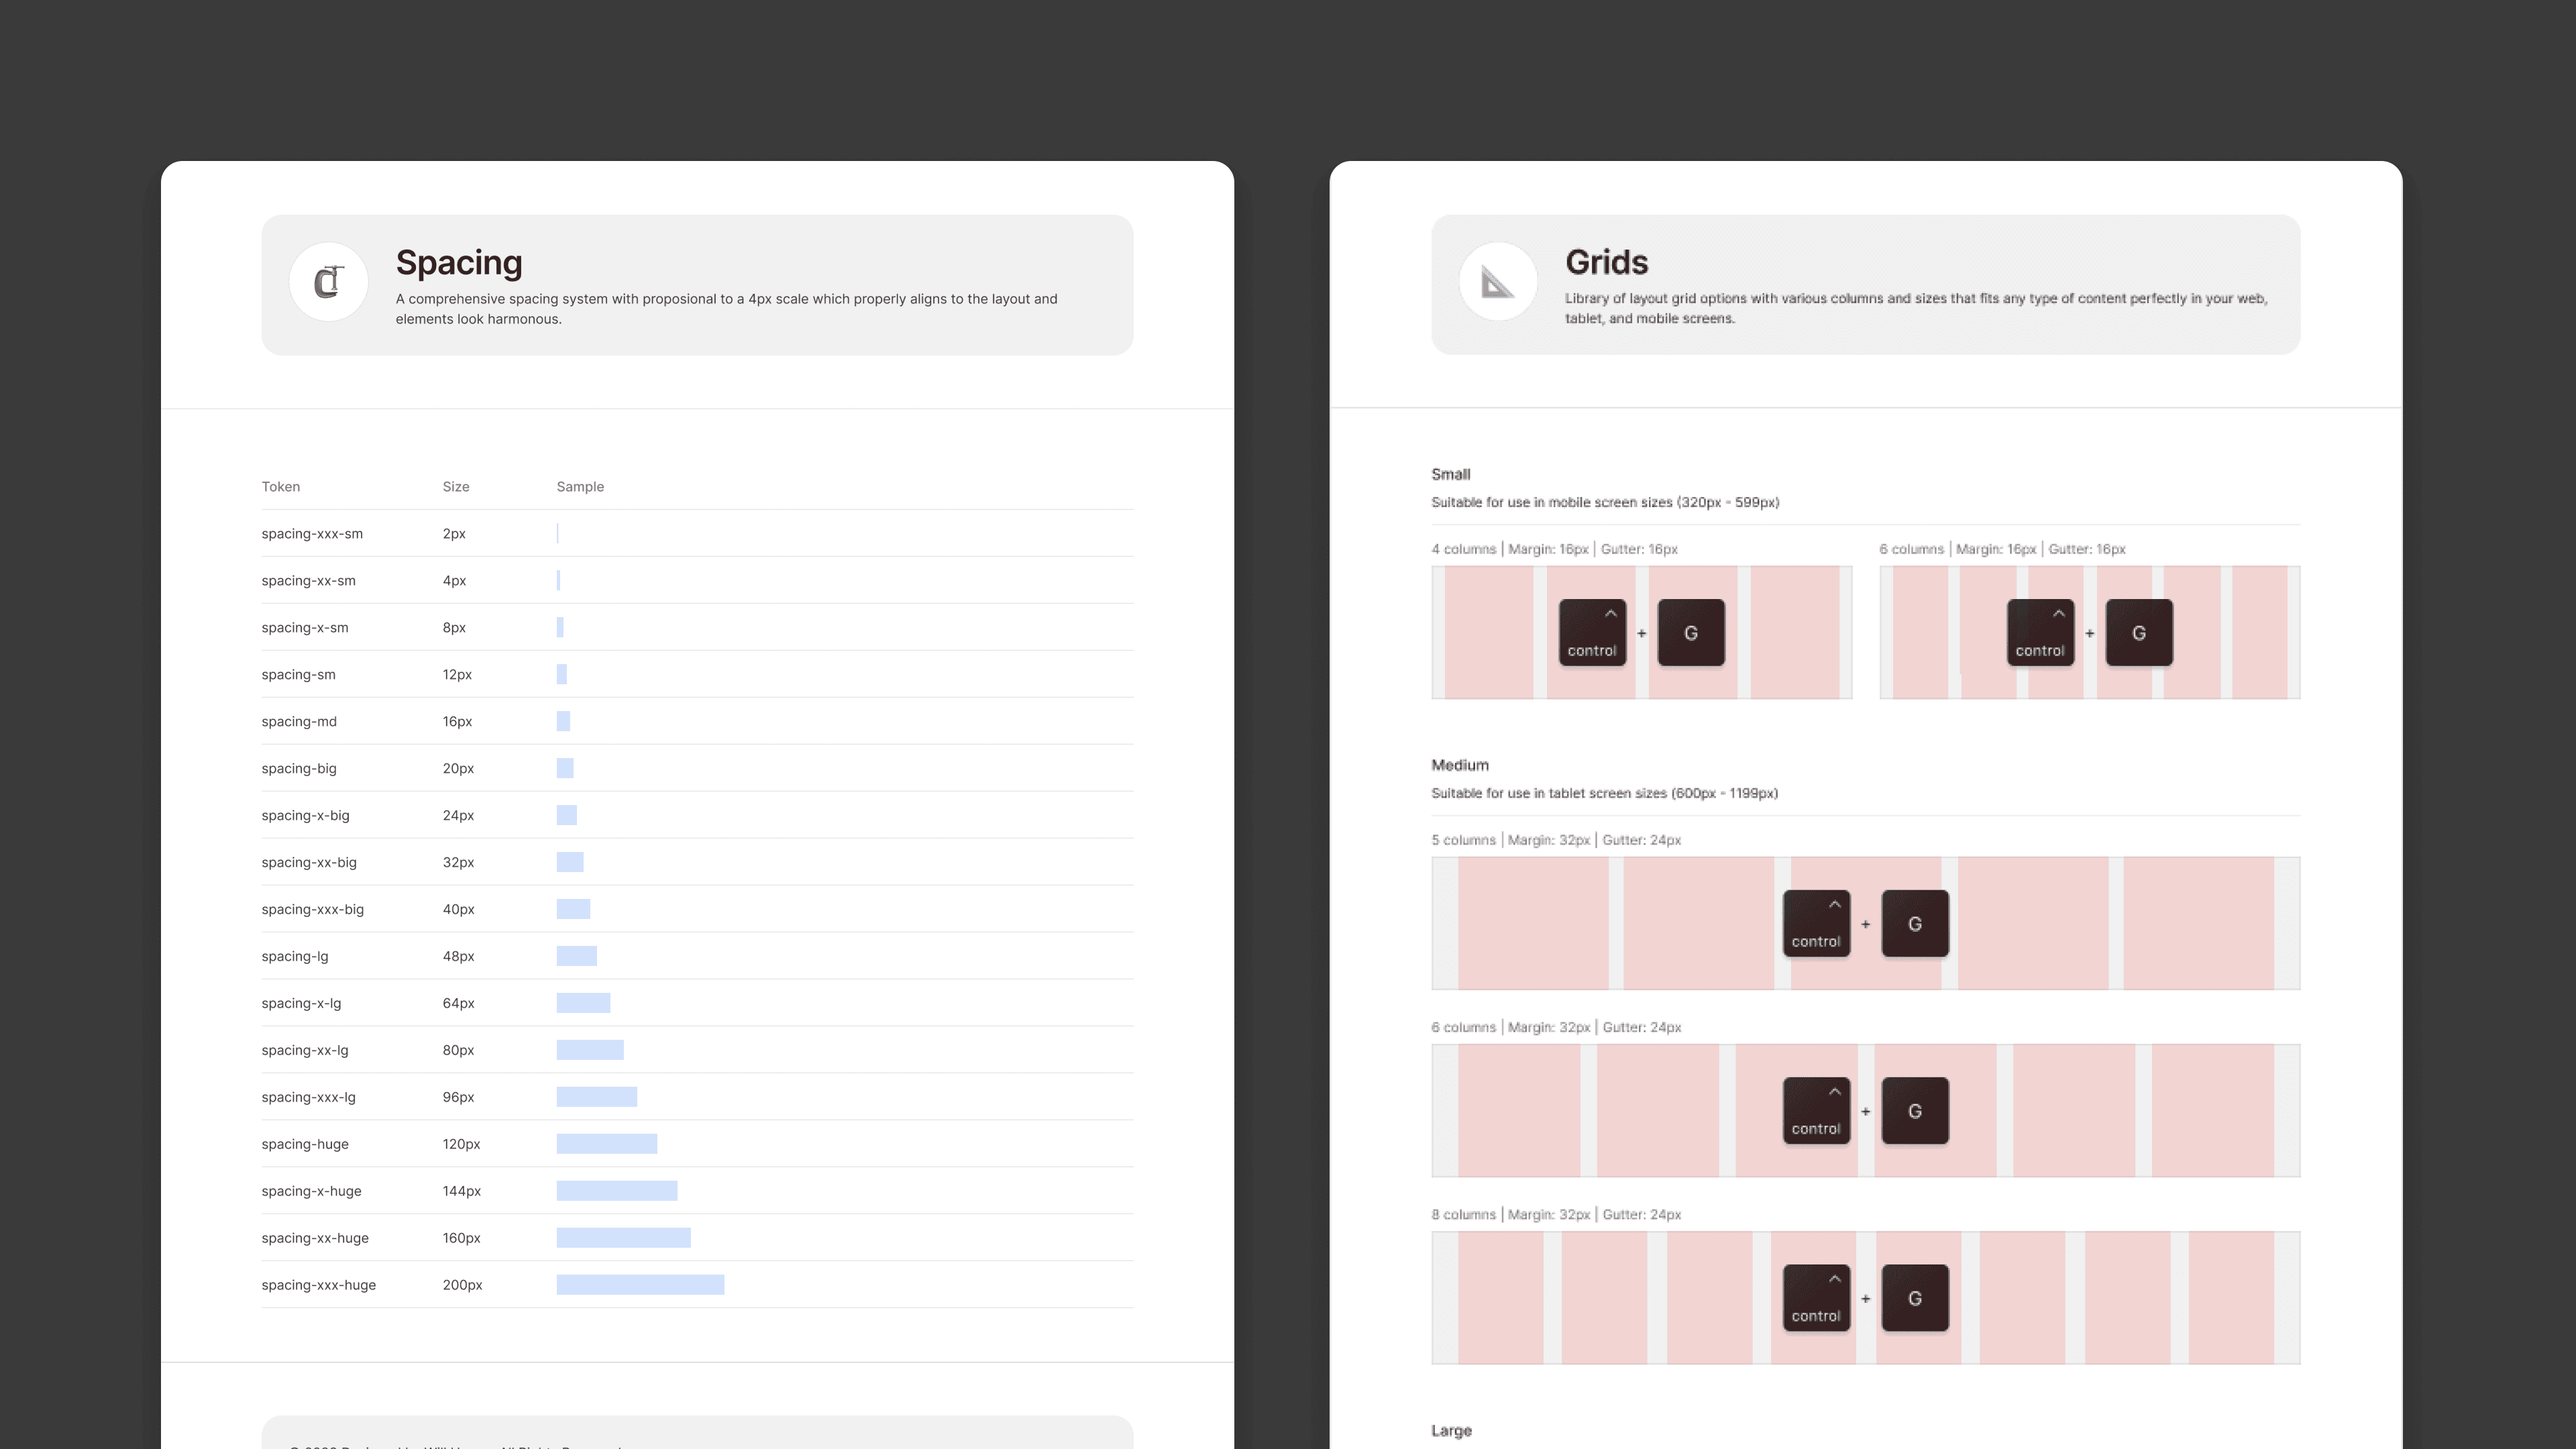Click the Grids title heading
2576x1449 pixels.
[1606, 262]
